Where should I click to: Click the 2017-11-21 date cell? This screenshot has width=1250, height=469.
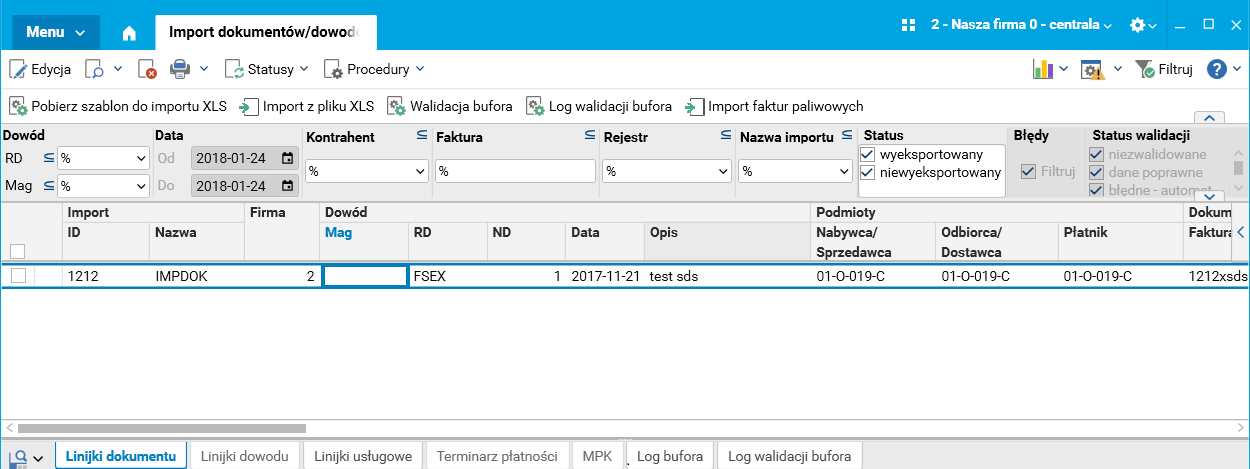pyautogui.click(x=605, y=275)
